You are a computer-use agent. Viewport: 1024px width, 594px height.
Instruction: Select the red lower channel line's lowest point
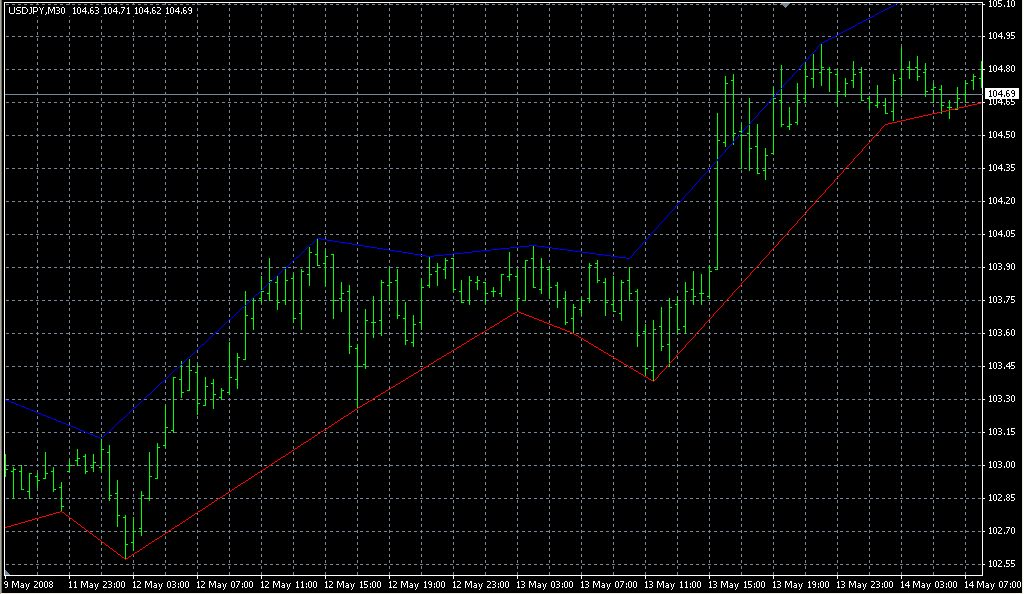[125, 558]
